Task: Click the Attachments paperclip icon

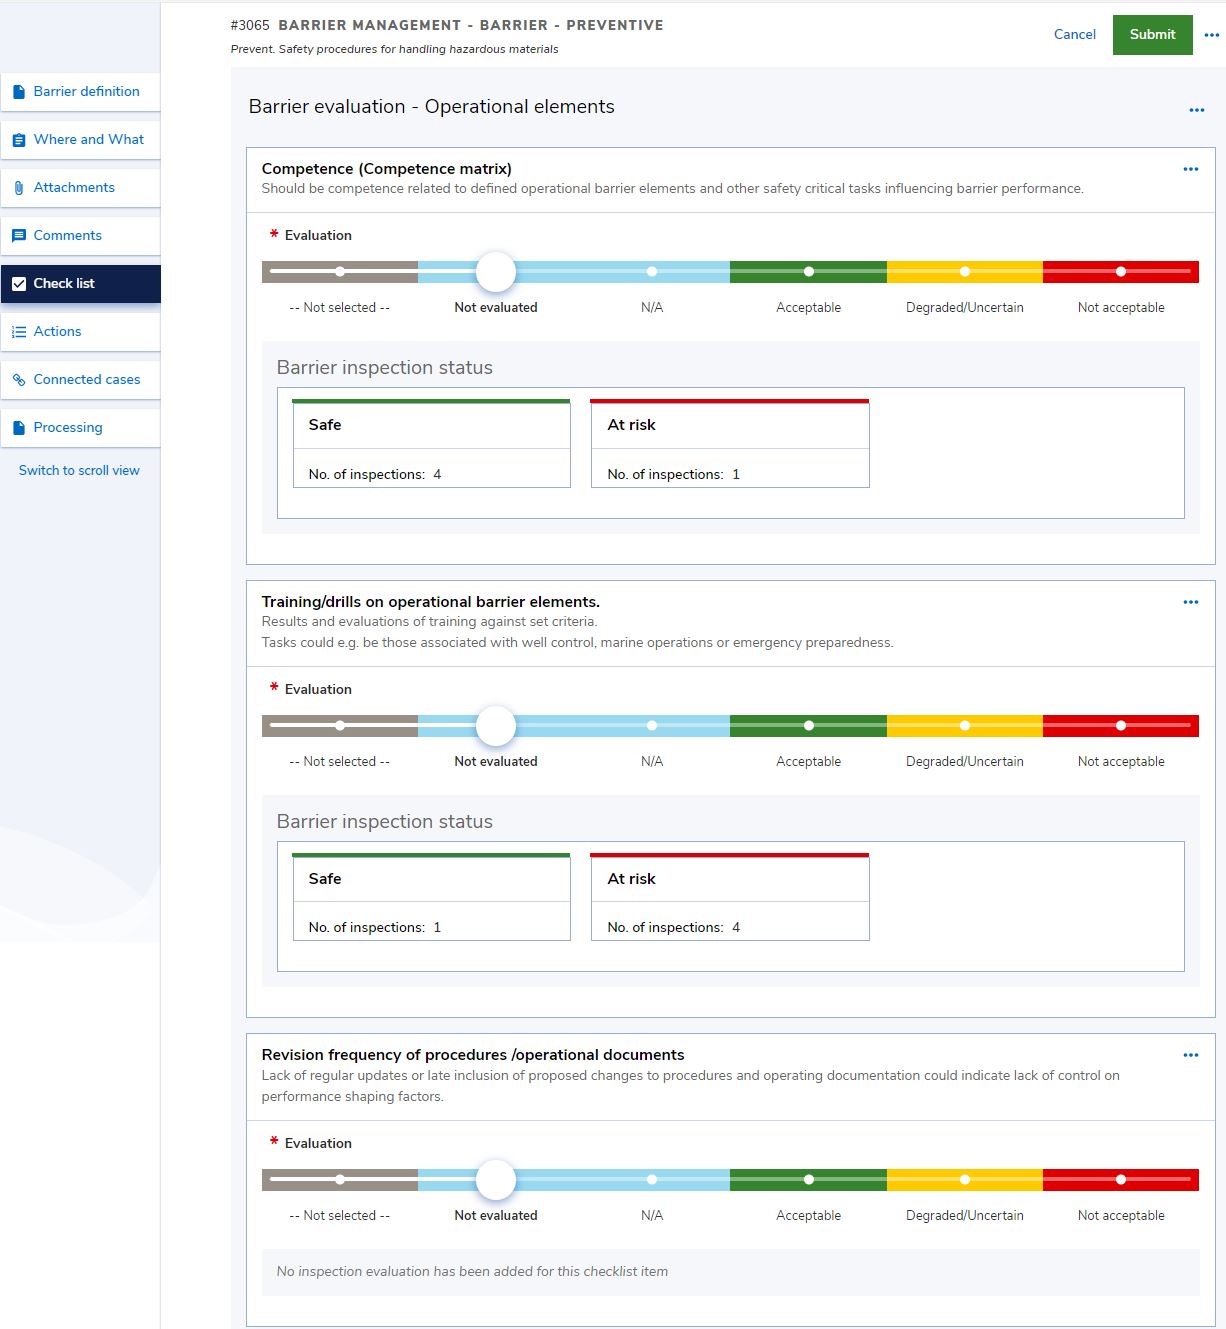Action: (x=19, y=187)
